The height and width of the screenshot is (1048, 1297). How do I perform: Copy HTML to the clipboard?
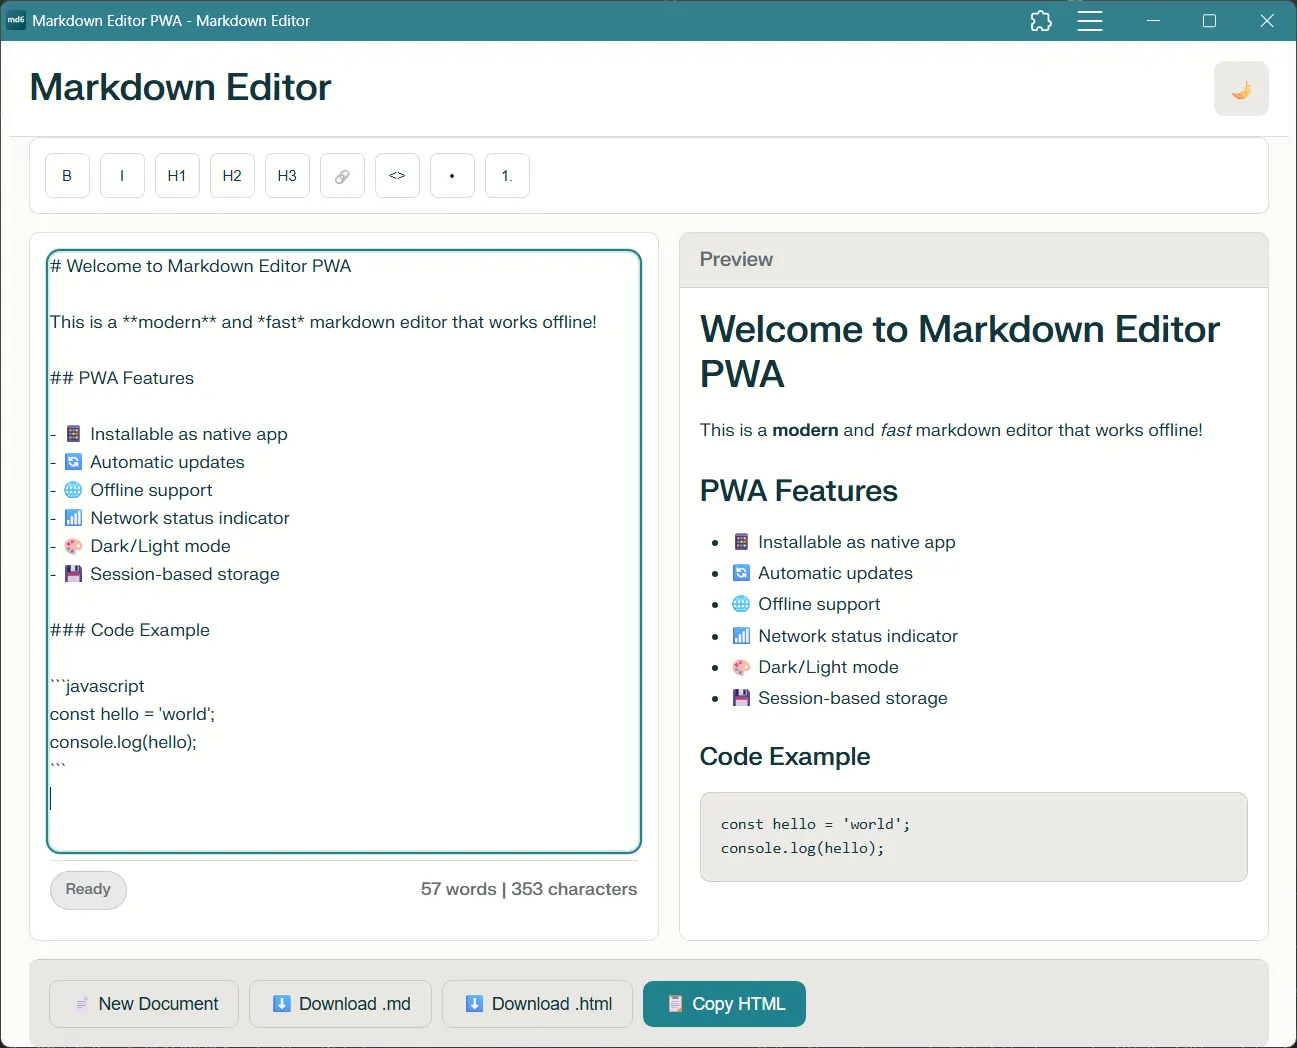coord(724,1003)
